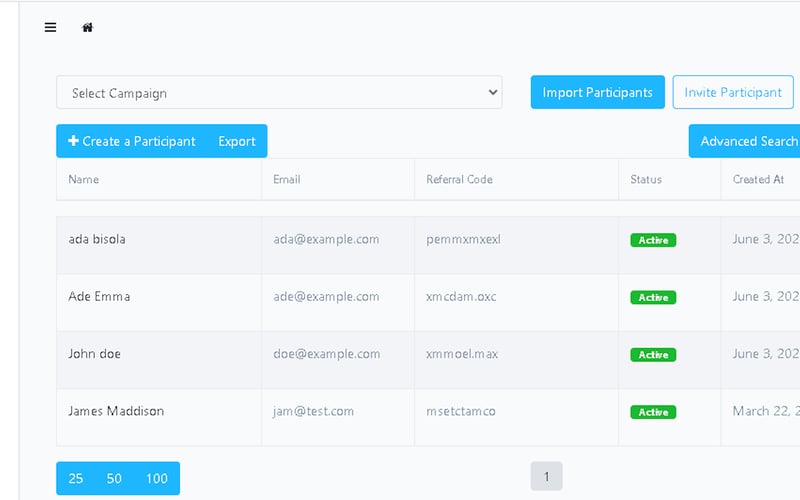Click email doe@example.com

[x=327, y=354]
